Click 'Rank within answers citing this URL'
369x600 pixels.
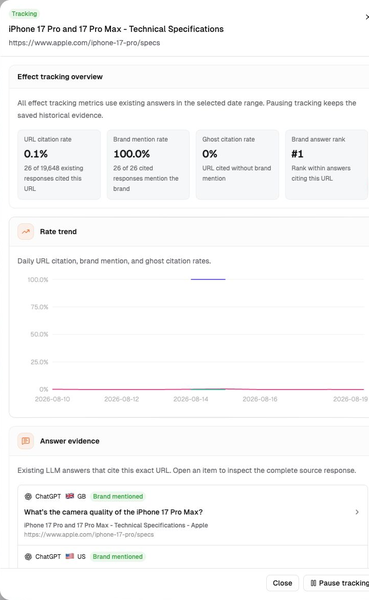[x=321, y=173]
